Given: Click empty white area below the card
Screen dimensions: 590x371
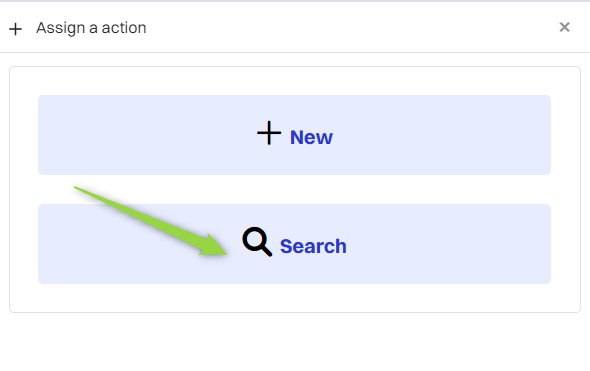Looking at the screenshot, I should tap(295, 342).
